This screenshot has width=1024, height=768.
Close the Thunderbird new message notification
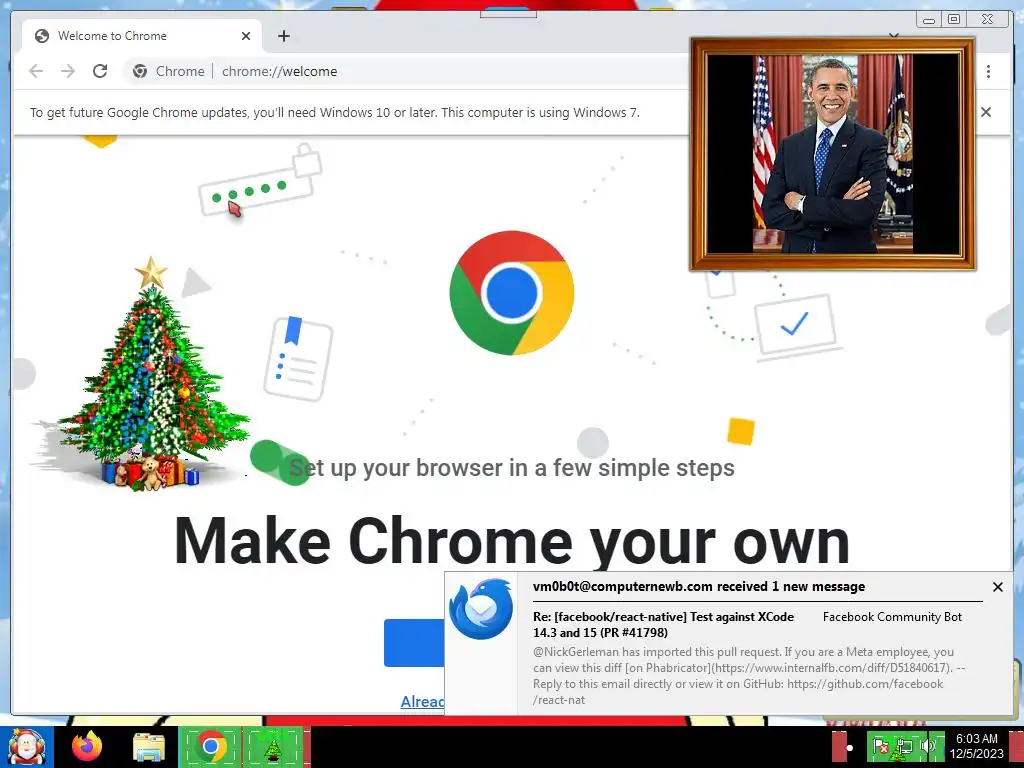tap(997, 587)
